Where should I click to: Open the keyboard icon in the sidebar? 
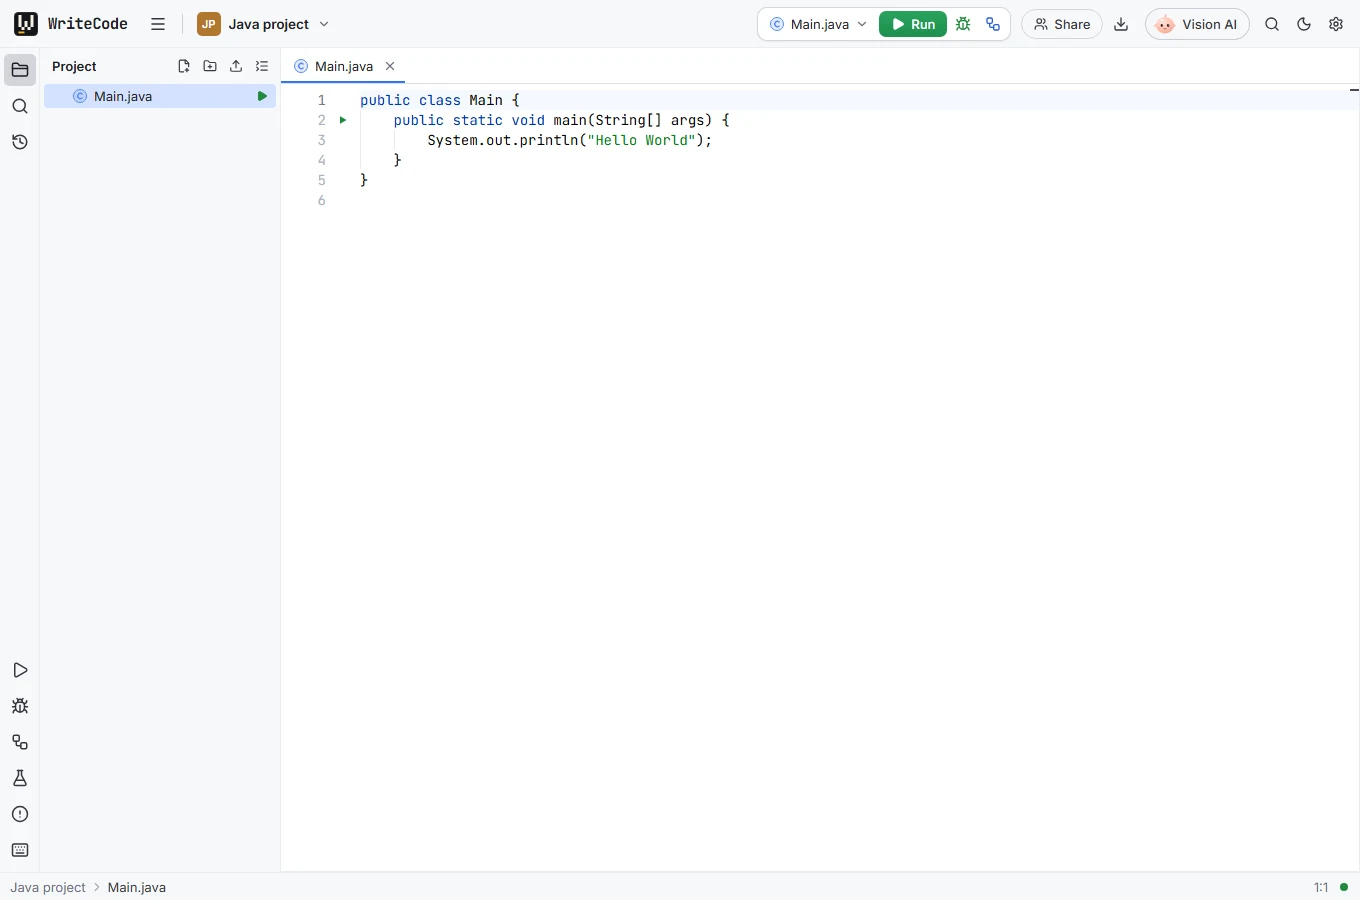[20, 850]
